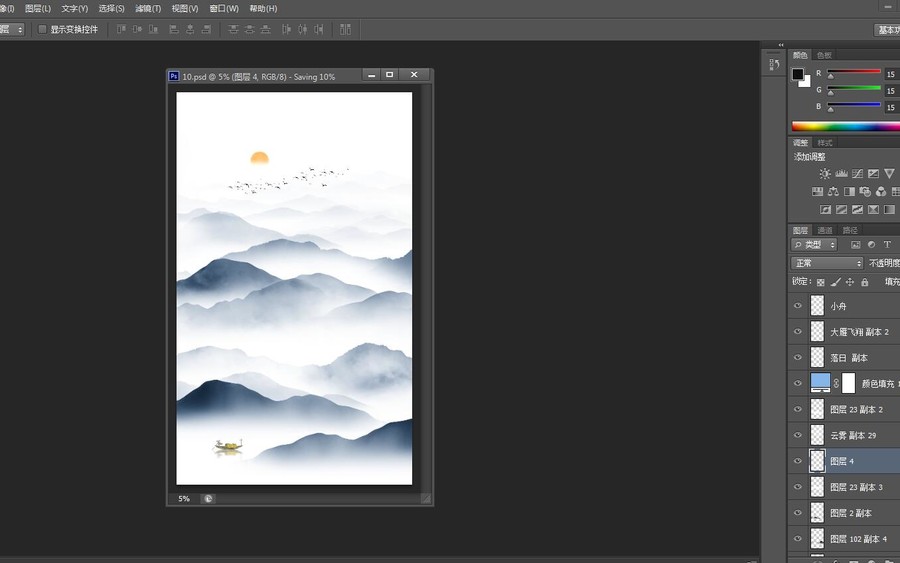This screenshot has height=563, width=900.
Task: Click the align left edges icon
Action: (x=174, y=29)
